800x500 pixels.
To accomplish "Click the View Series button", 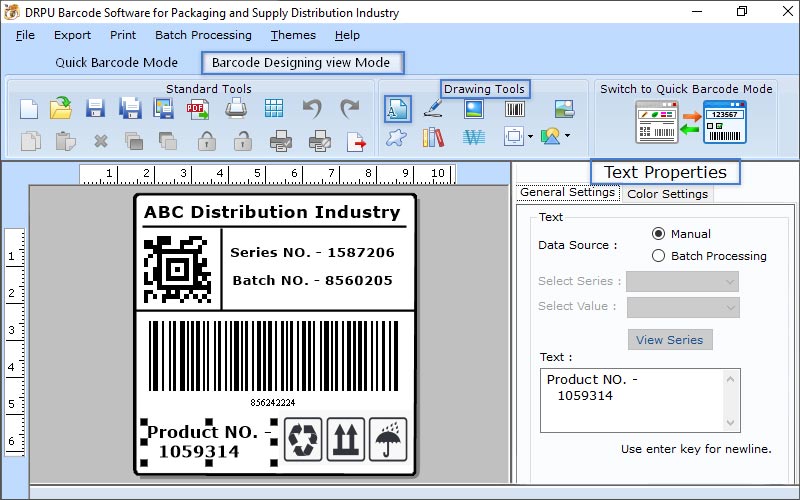I will pos(670,340).
